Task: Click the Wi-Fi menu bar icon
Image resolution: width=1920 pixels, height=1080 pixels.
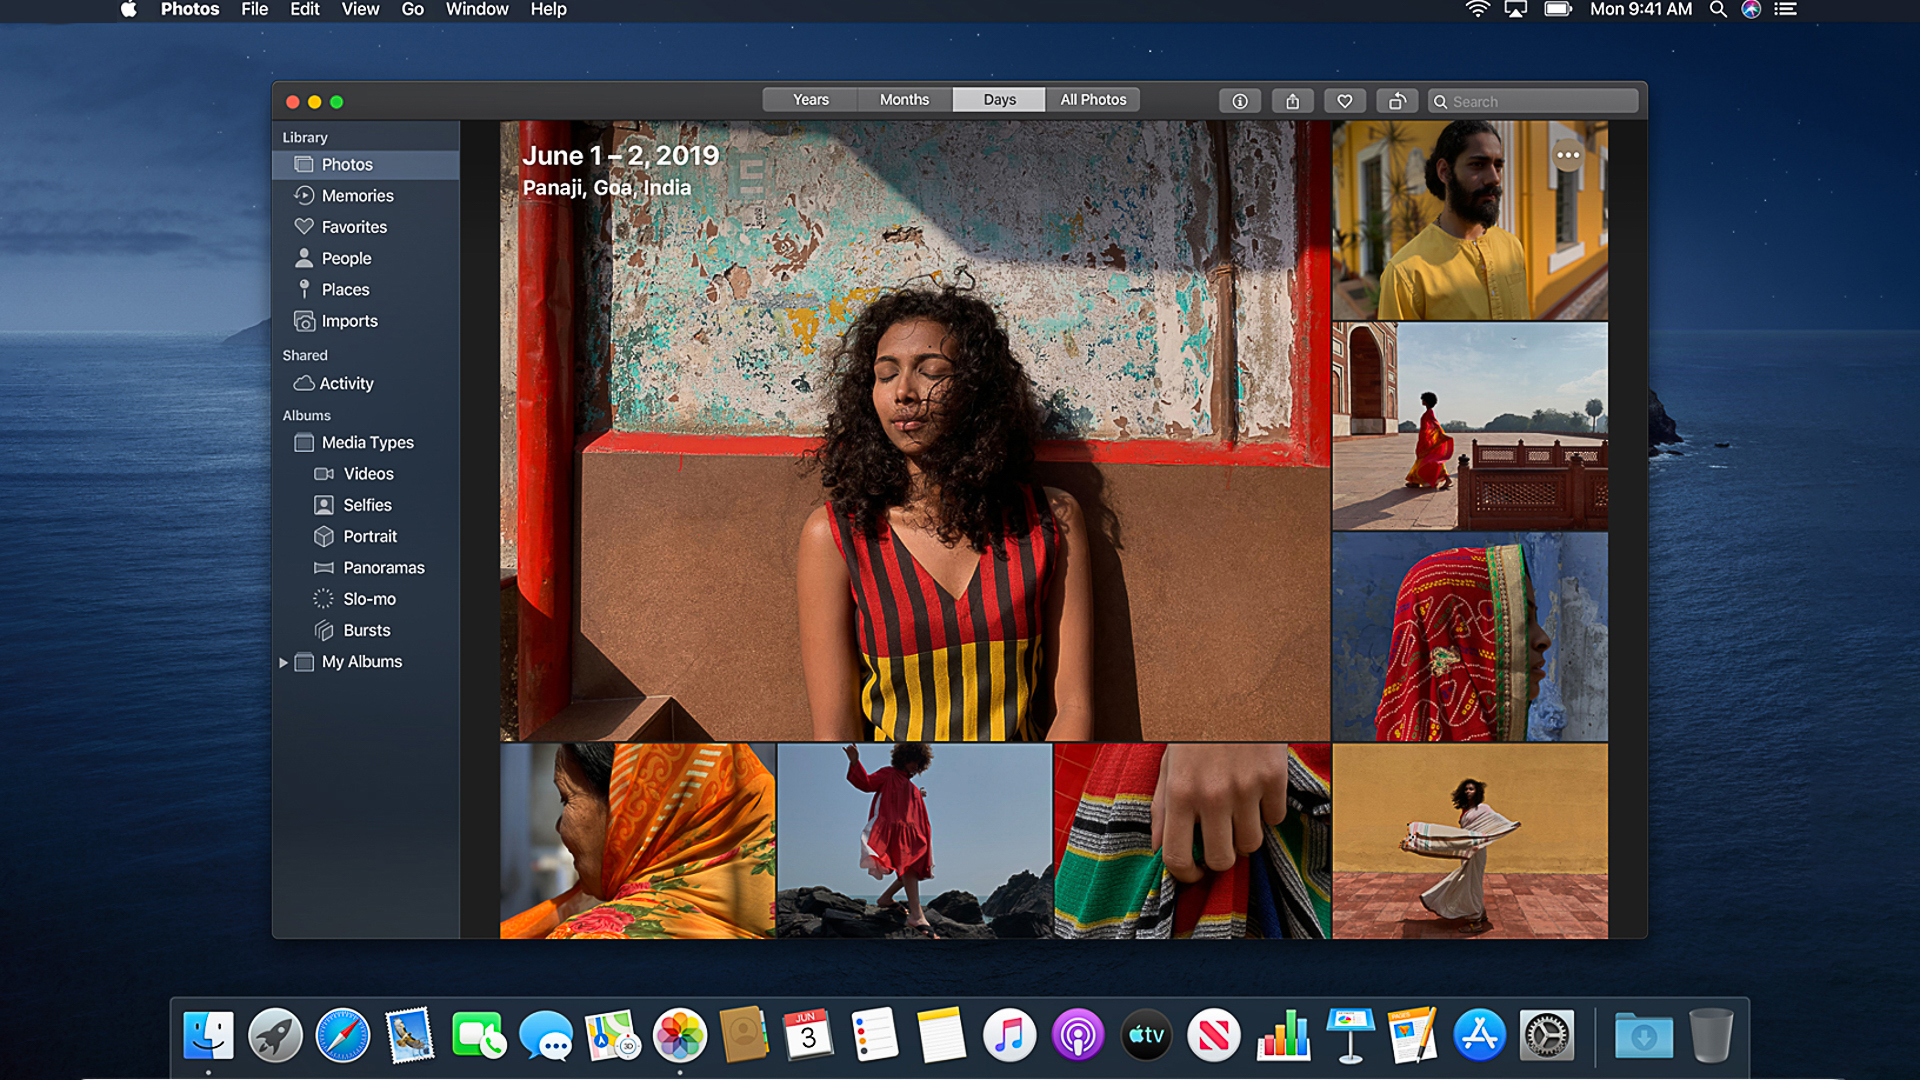Action: pos(1477,9)
